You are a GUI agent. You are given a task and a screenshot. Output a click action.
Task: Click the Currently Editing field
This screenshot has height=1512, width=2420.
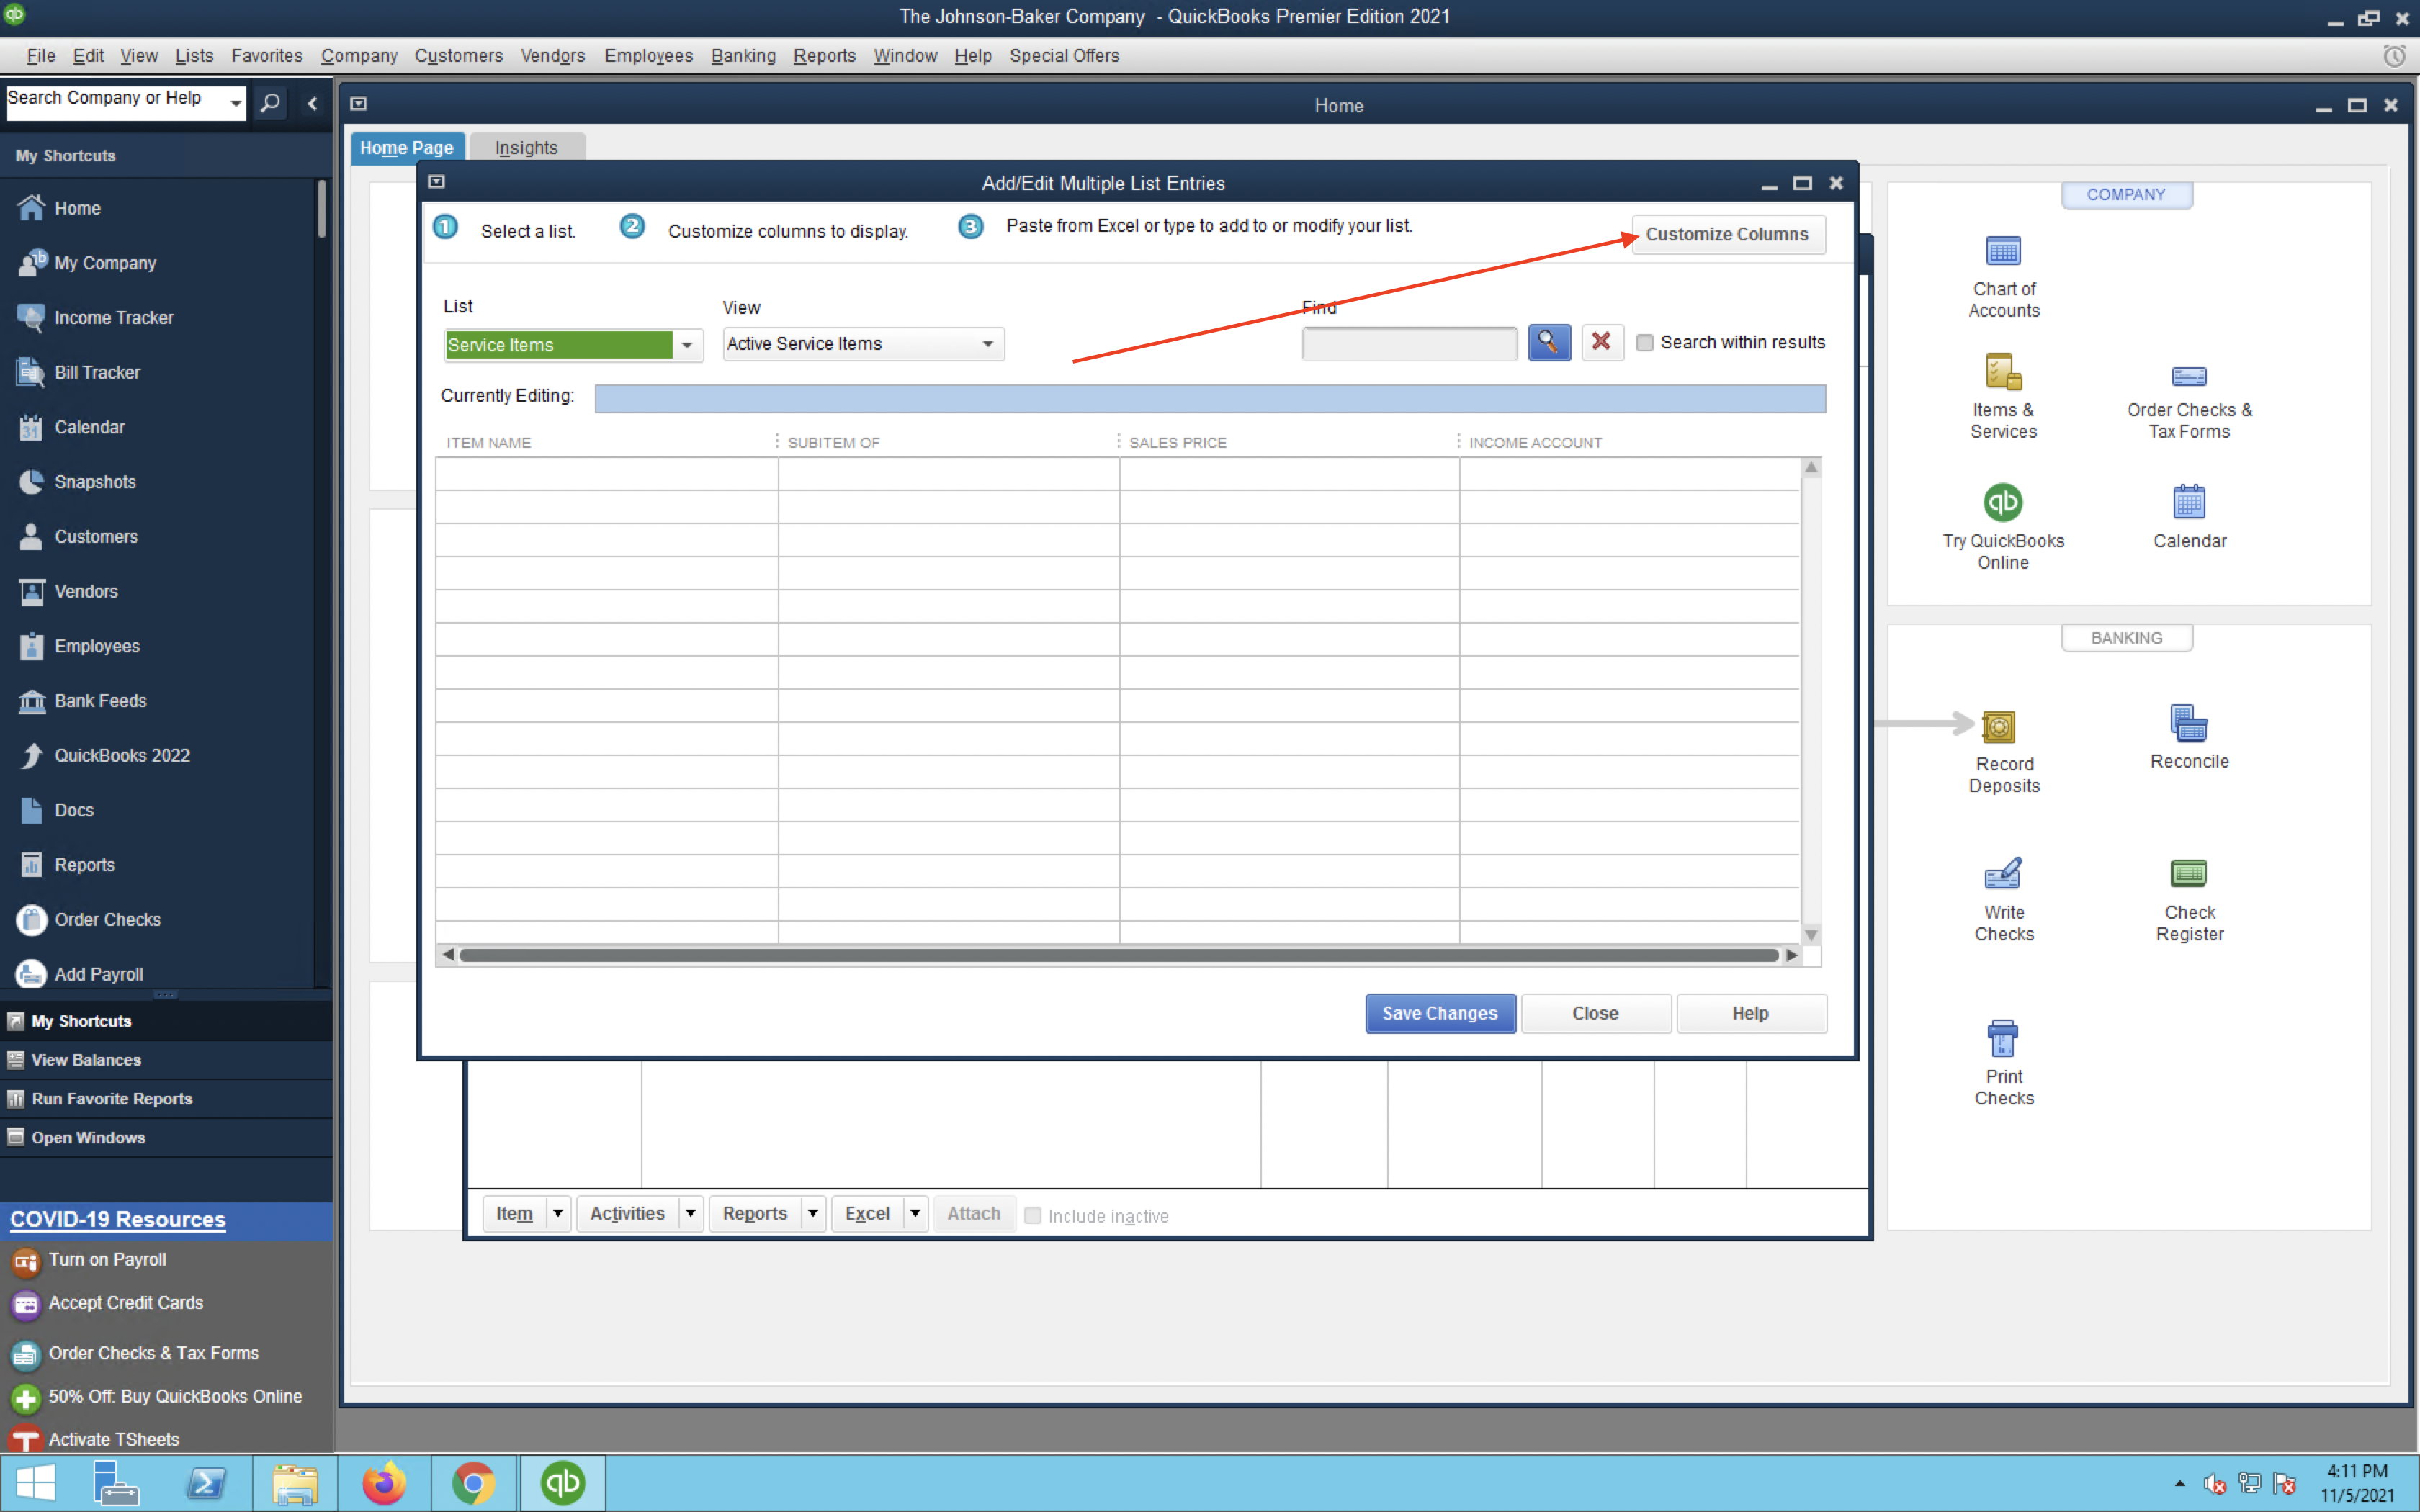coord(1210,398)
